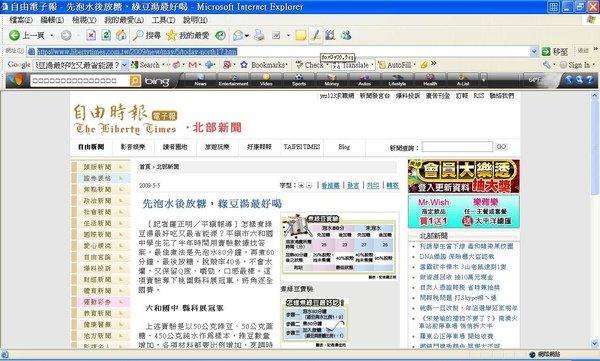Open the Bing bar Sports button
Image resolution: width=600 pixels, height=361 pixels.
pos(299,80)
